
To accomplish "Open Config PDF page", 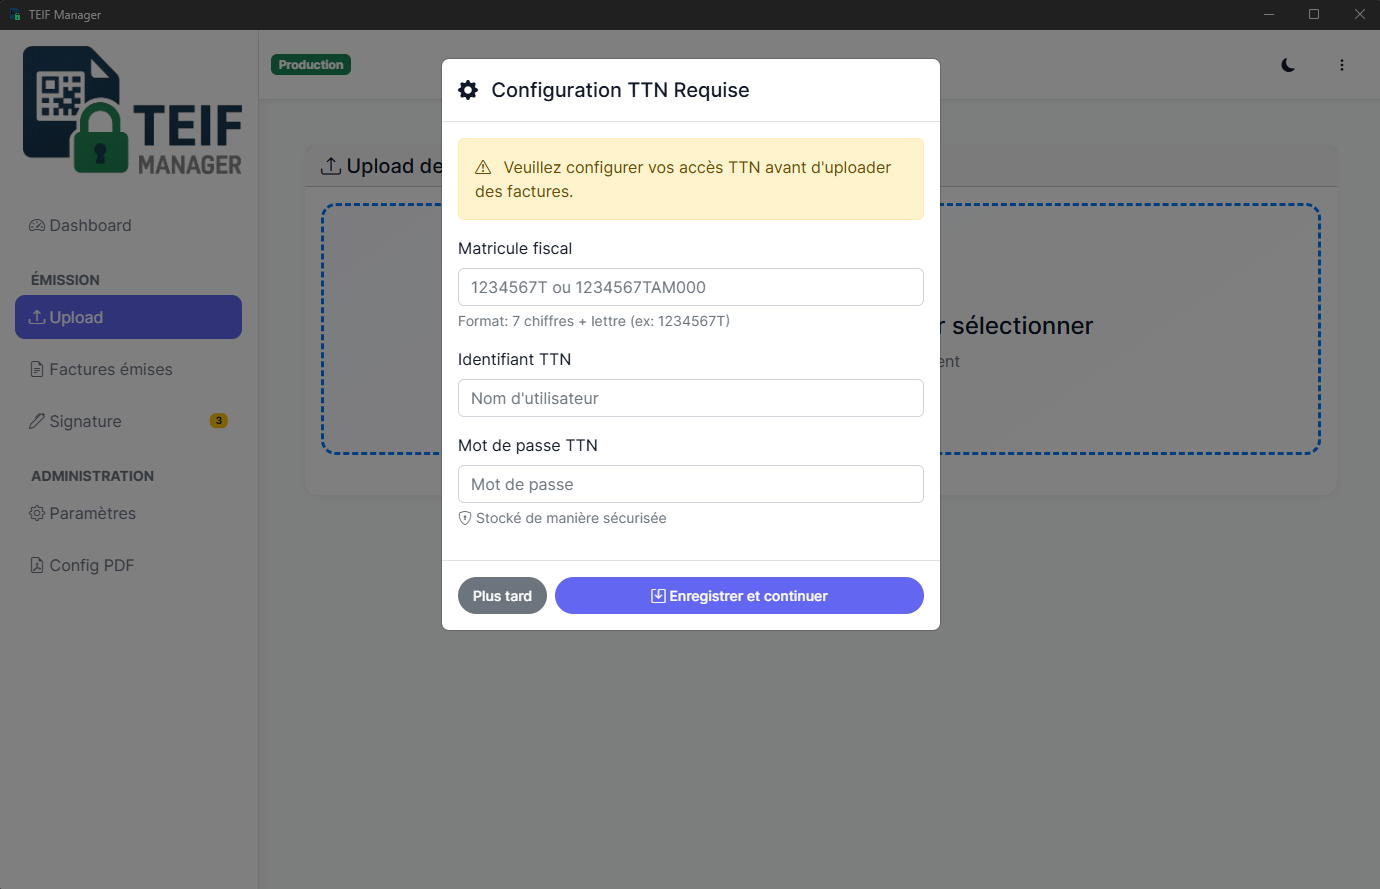I will pyautogui.click(x=91, y=566).
